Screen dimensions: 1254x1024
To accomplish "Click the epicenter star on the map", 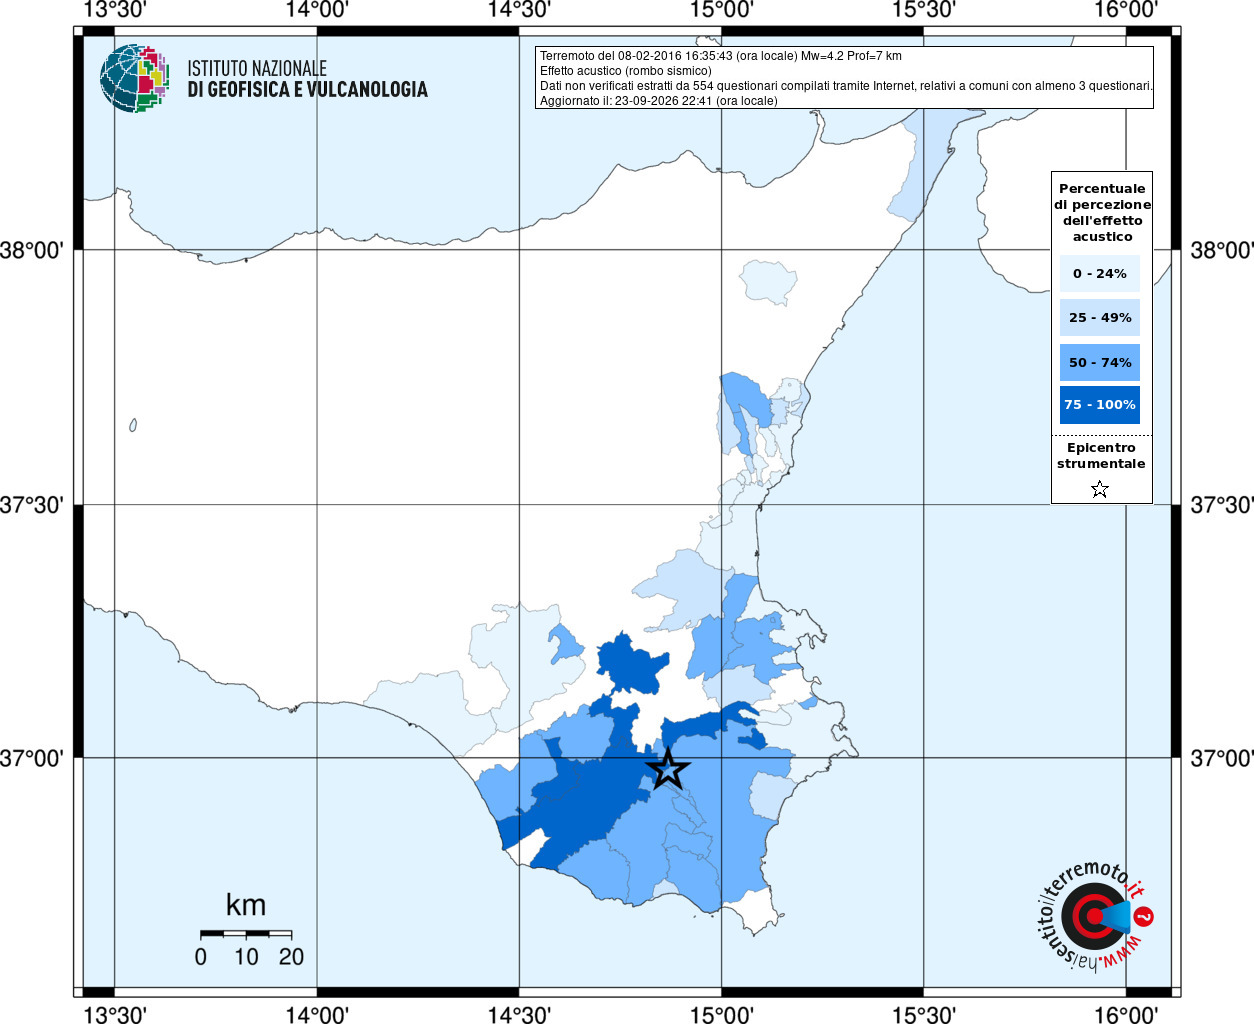I will [x=668, y=769].
